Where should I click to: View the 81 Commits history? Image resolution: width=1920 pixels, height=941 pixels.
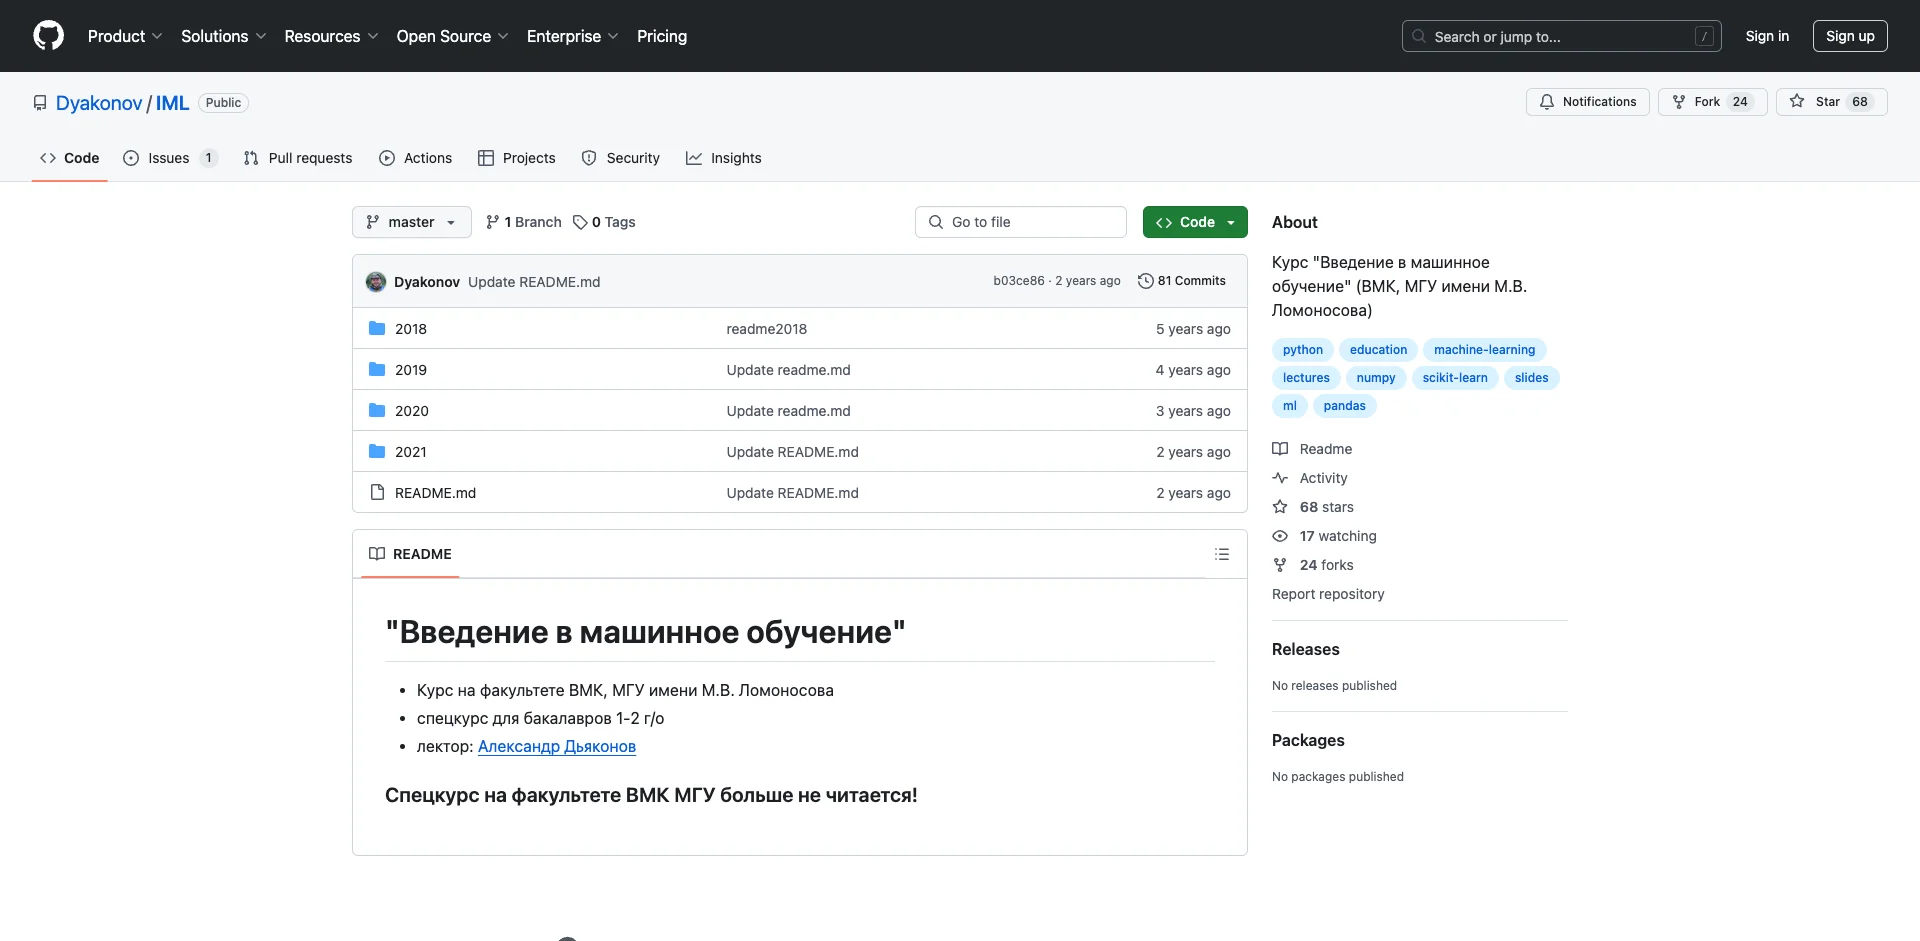(1182, 281)
